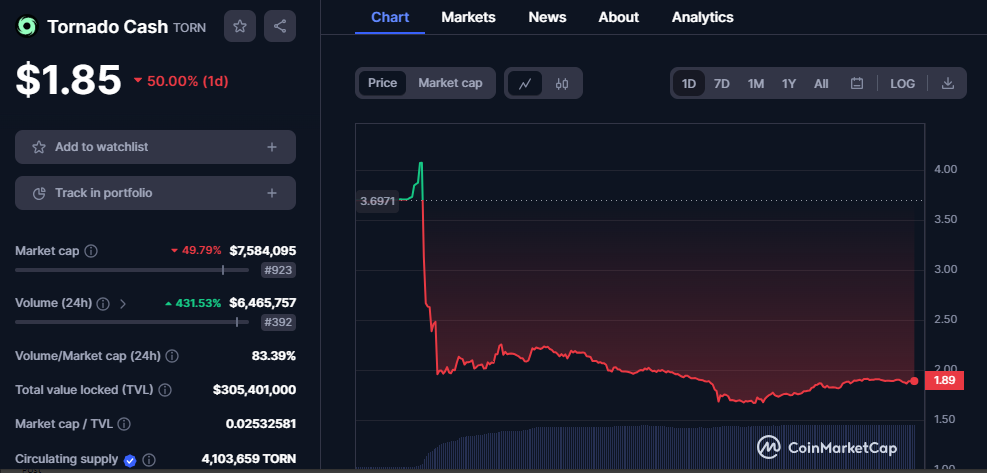Click the Market cap rank slider bar
The height and width of the screenshot is (473, 987).
[132, 270]
